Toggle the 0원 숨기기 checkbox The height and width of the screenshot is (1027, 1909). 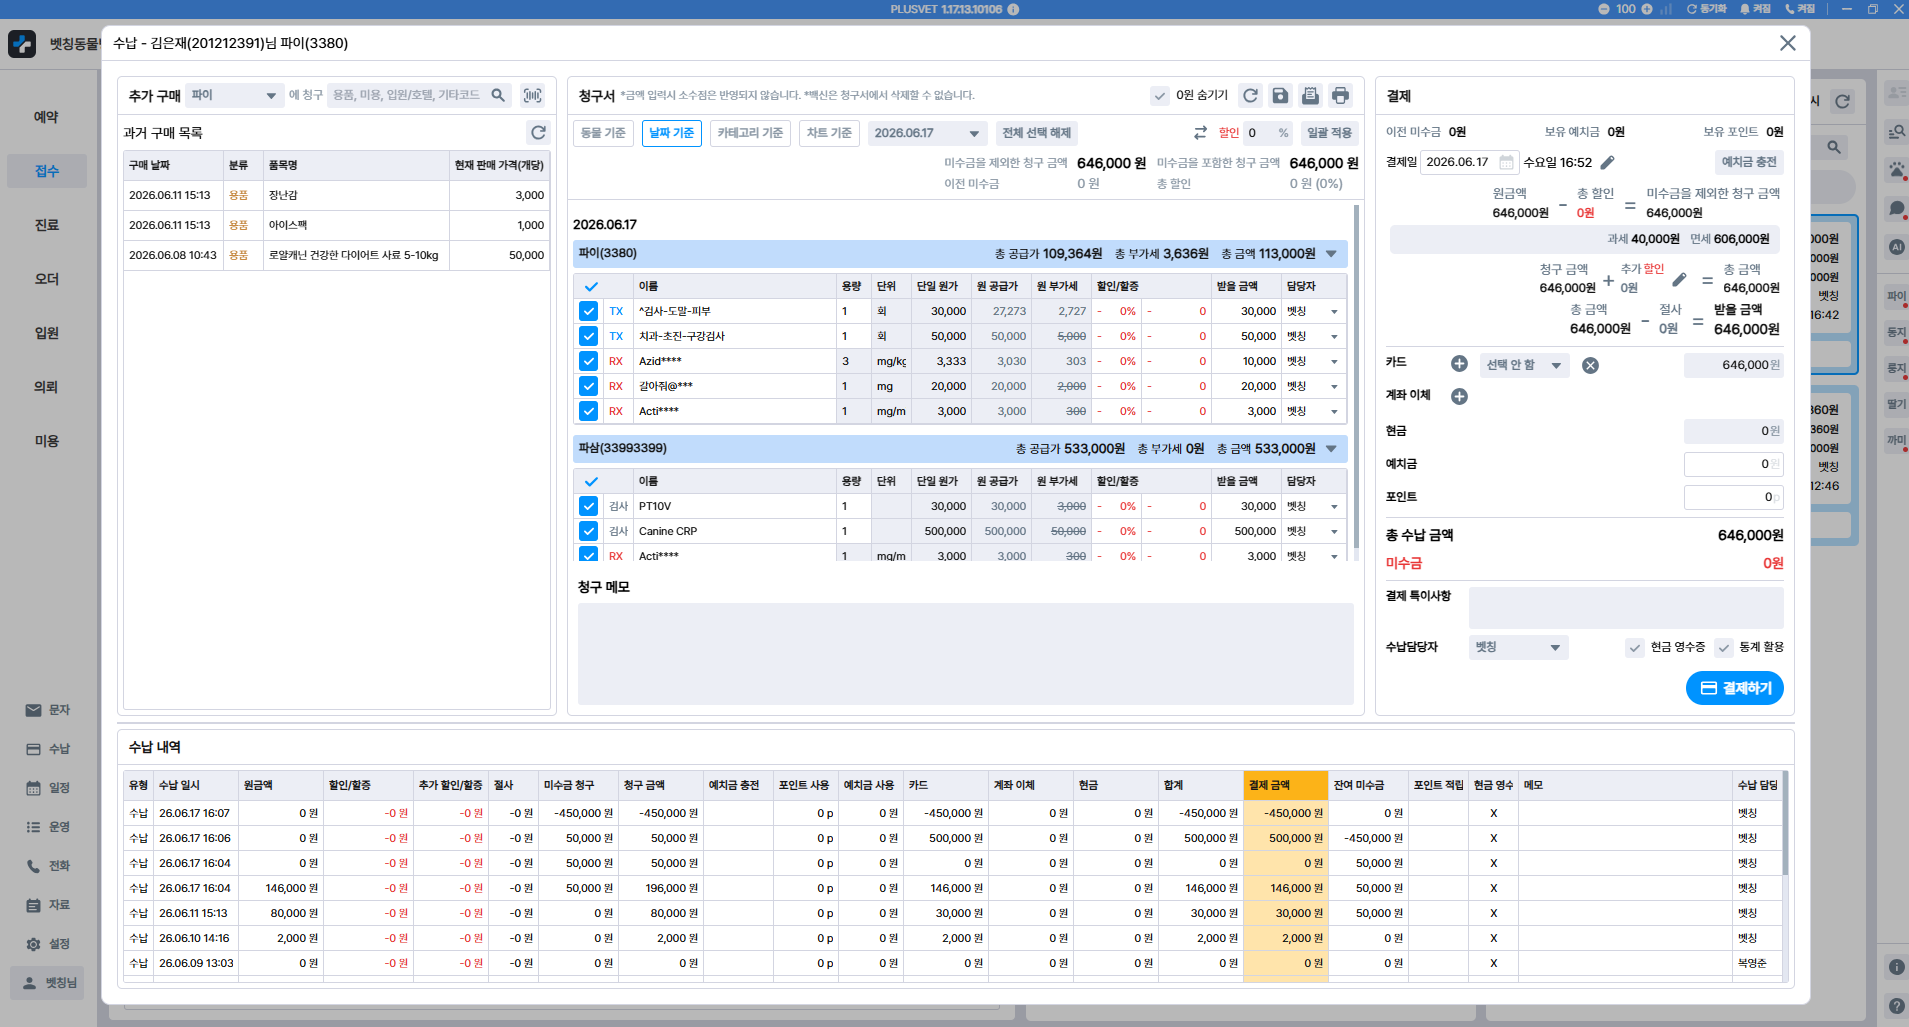pyautogui.click(x=1160, y=95)
